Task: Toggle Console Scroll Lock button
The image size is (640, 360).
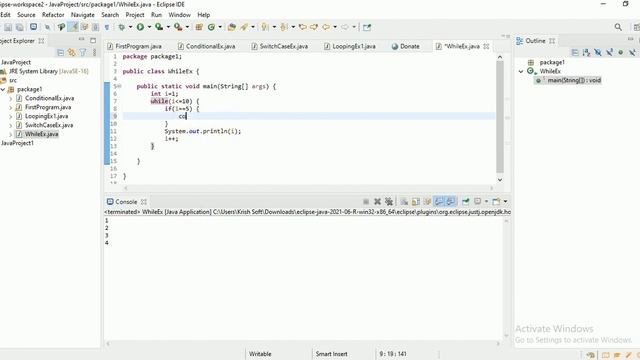Action: coord(416,202)
